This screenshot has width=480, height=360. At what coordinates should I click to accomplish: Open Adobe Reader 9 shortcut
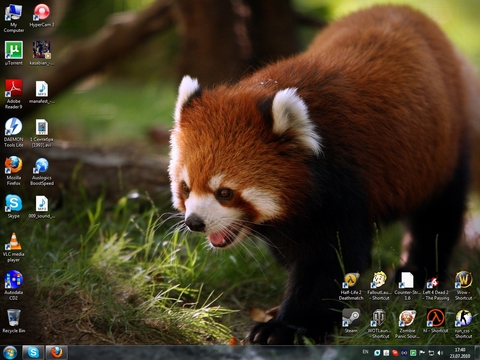(14, 94)
